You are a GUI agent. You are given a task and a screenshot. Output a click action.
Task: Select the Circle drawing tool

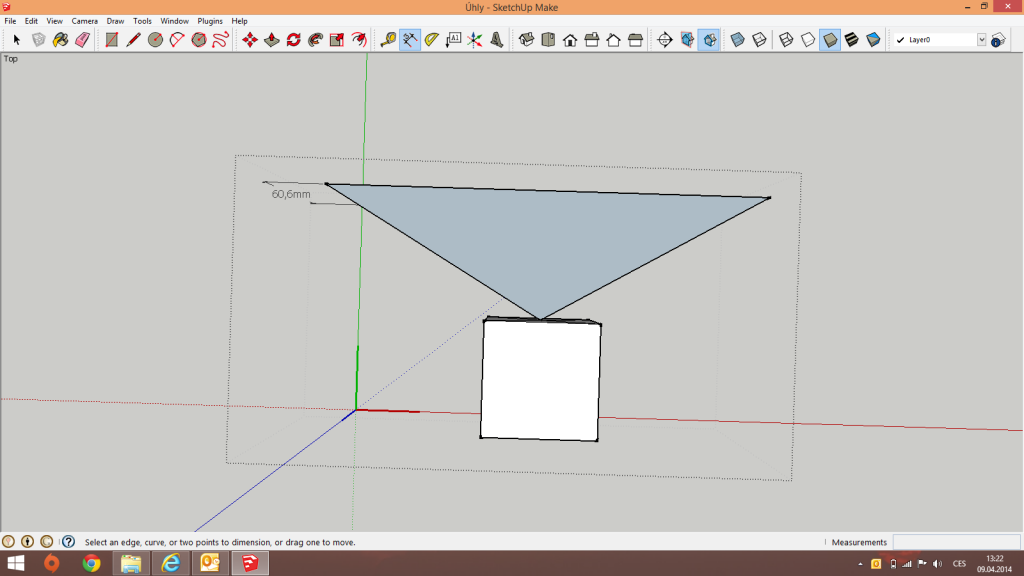tap(155, 40)
